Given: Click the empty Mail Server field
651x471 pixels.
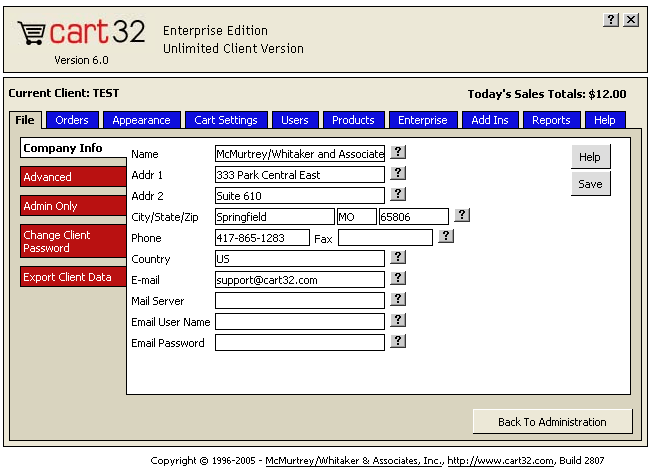Looking at the screenshot, I should click(x=300, y=301).
